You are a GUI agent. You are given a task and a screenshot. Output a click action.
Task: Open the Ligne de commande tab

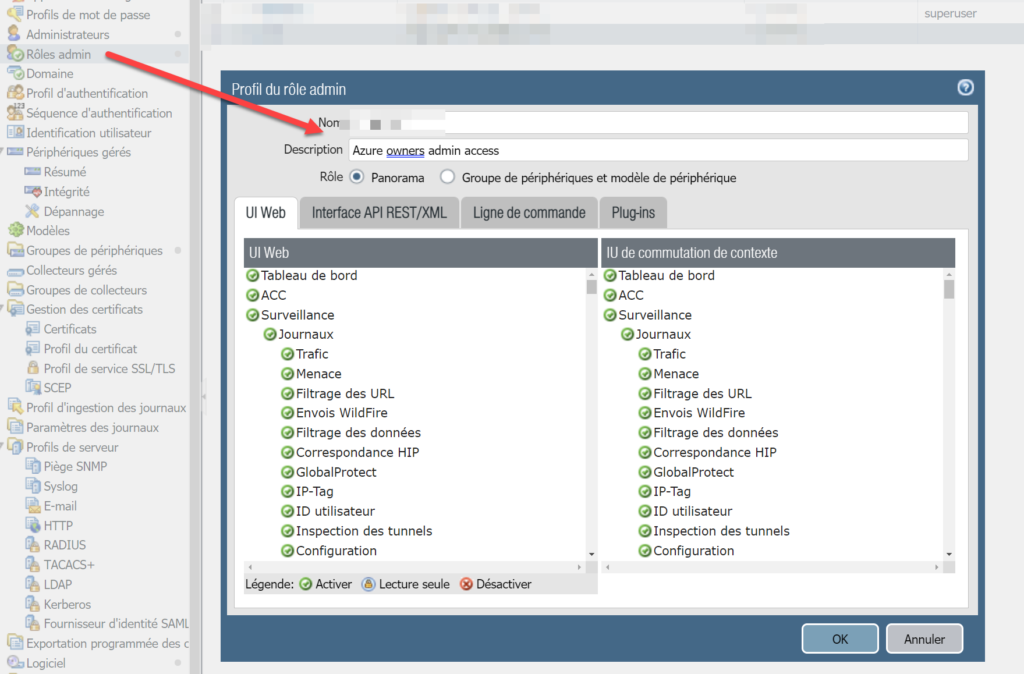pyautogui.click(x=529, y=212)
